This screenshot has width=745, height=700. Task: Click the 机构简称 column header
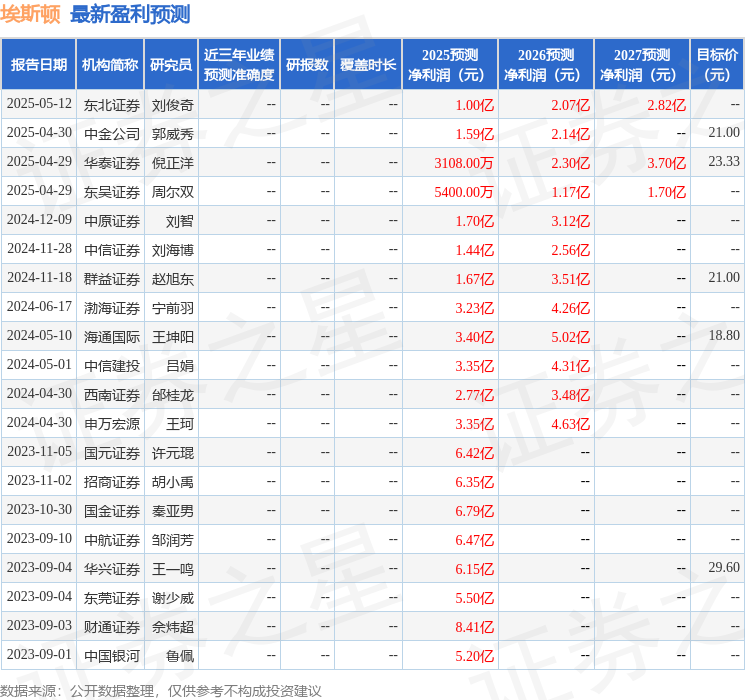[110, 65]
